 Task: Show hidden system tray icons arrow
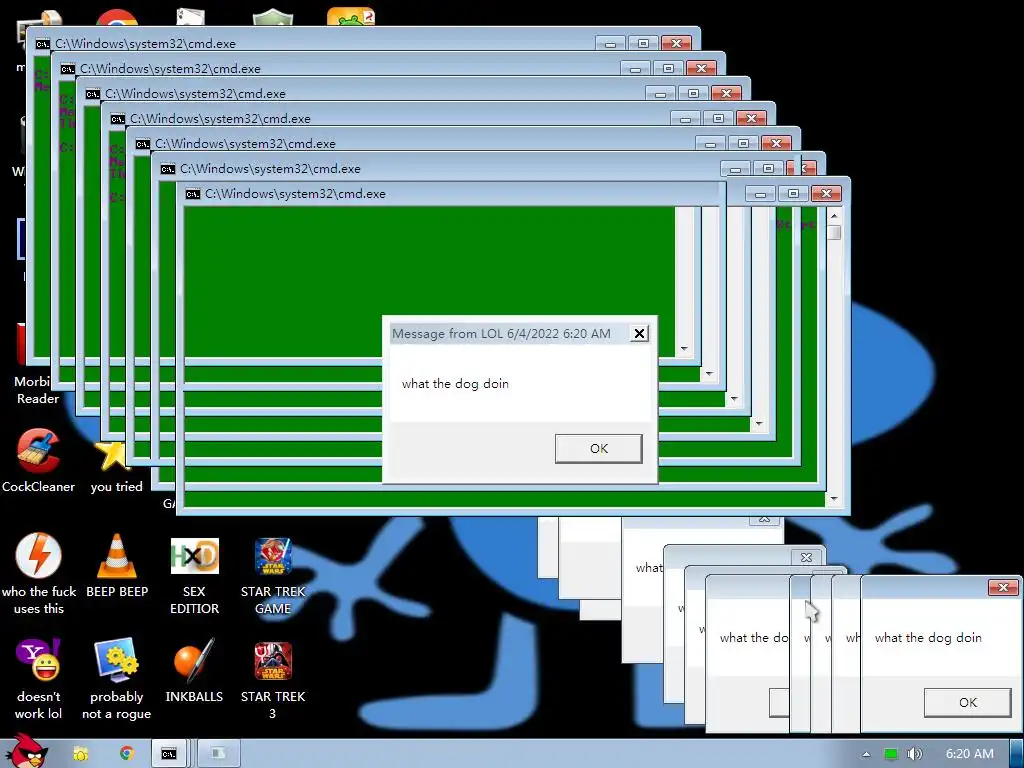866,754
